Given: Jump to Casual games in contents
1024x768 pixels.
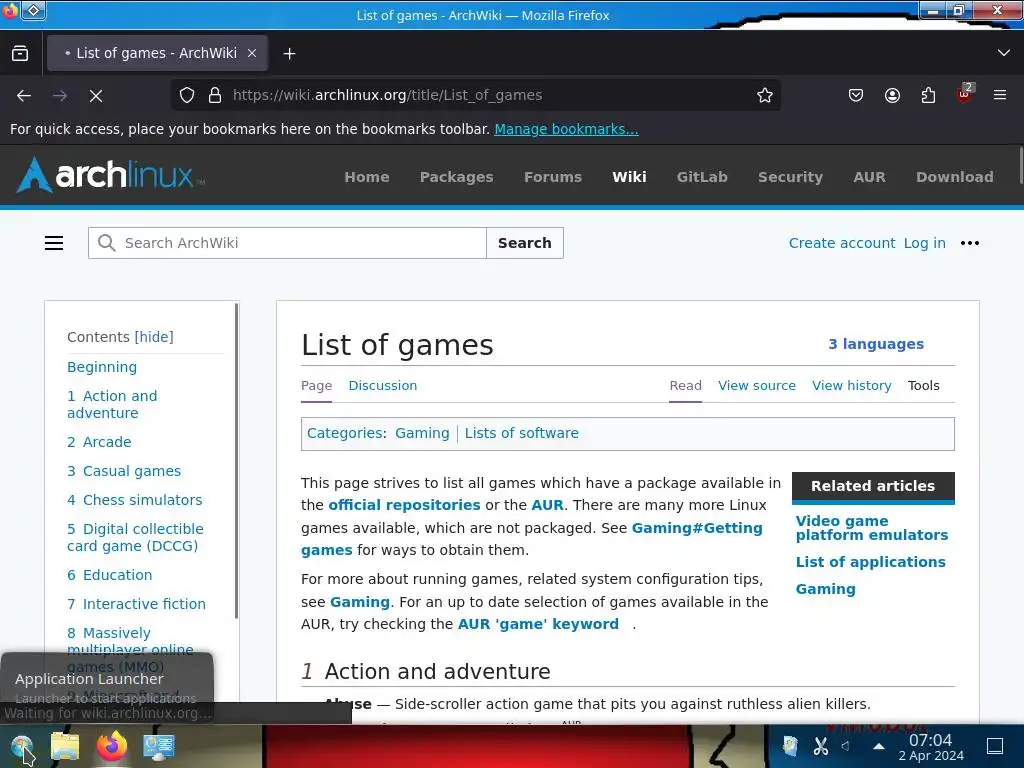Looking at the screenshot, I should 124,471.
